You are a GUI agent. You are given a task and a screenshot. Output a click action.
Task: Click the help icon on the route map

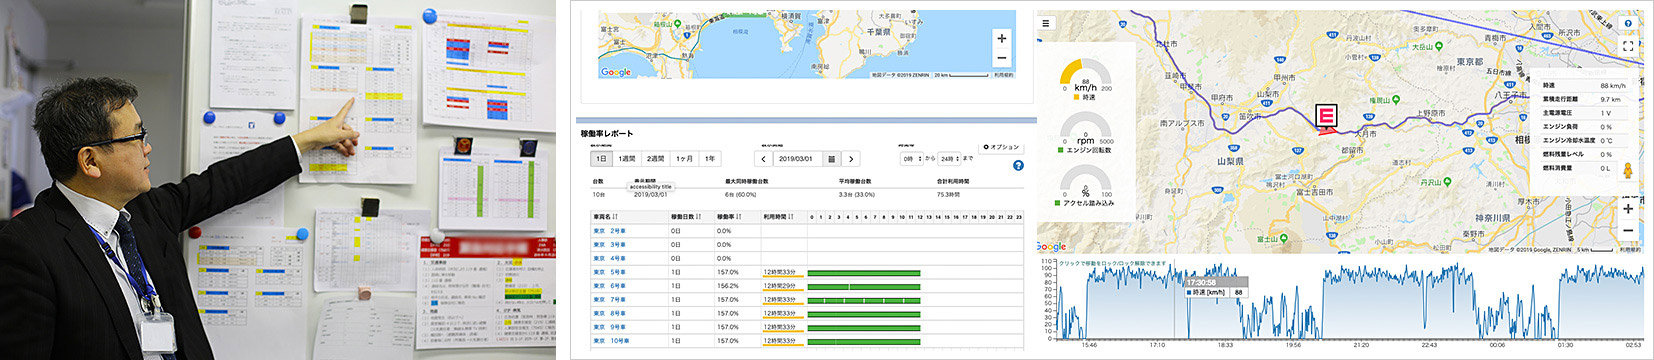point(1628,24)
